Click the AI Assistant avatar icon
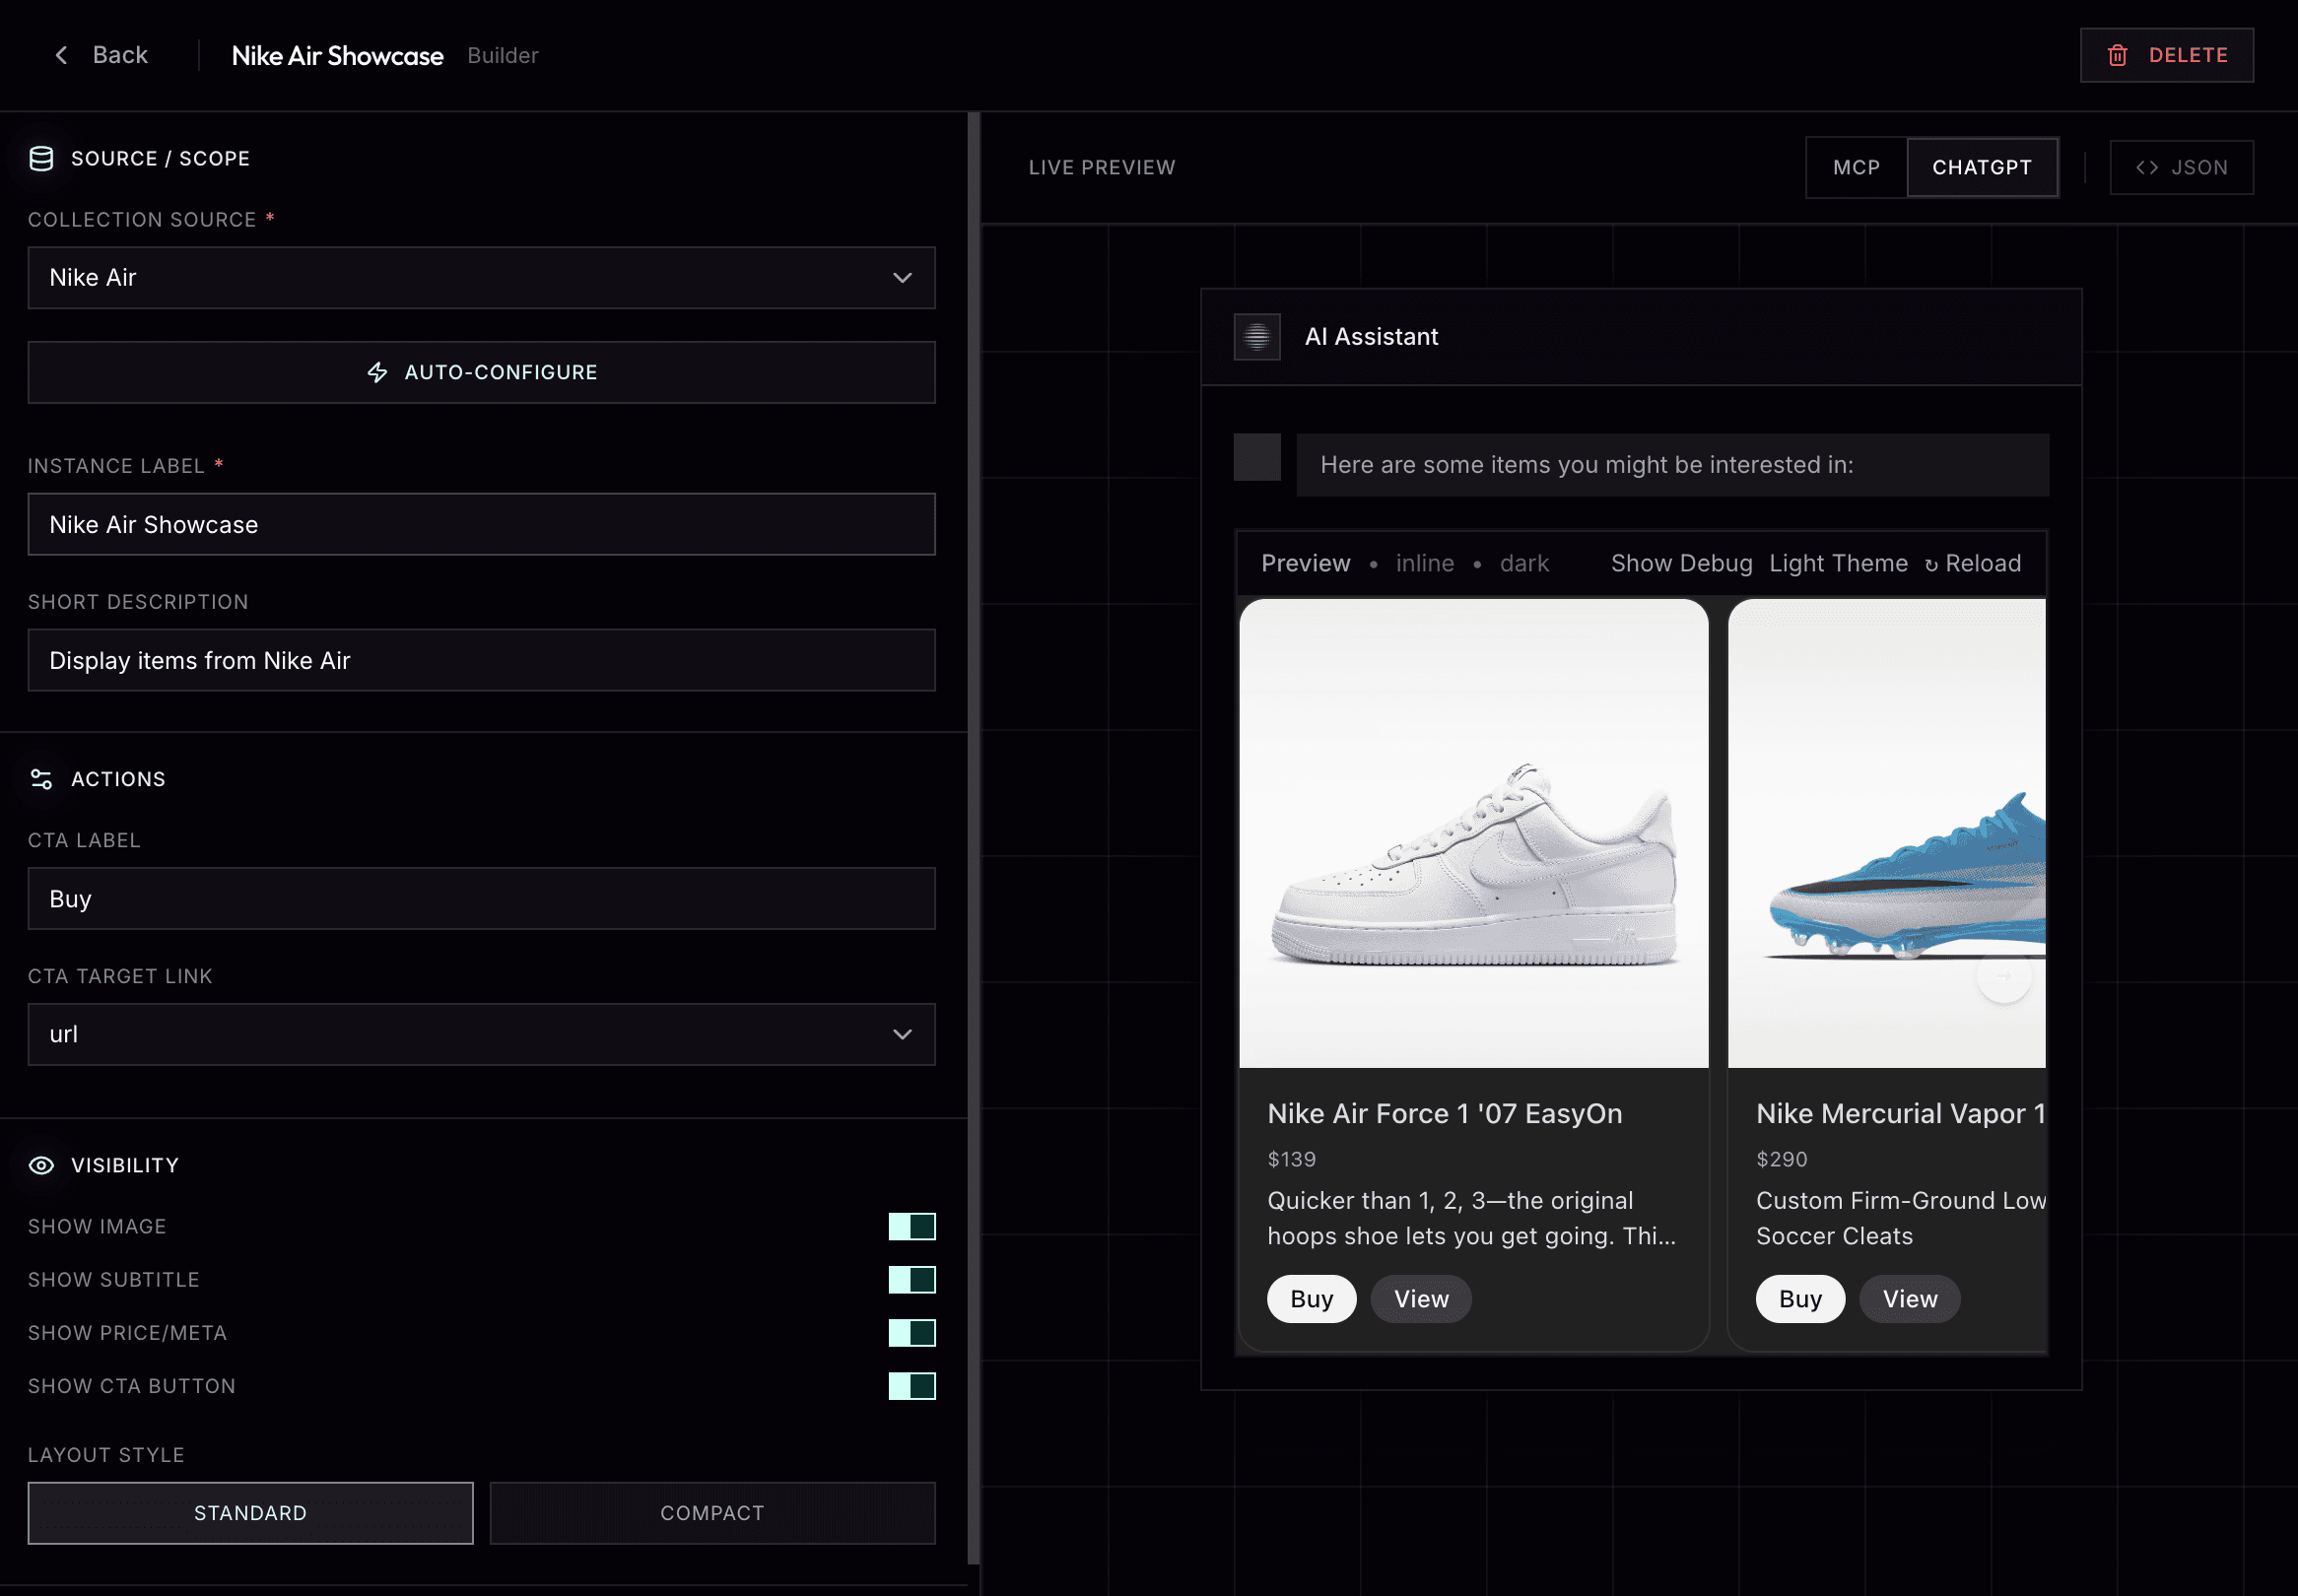Viewport: 2298px width, 1596px height. point(1257,337)
